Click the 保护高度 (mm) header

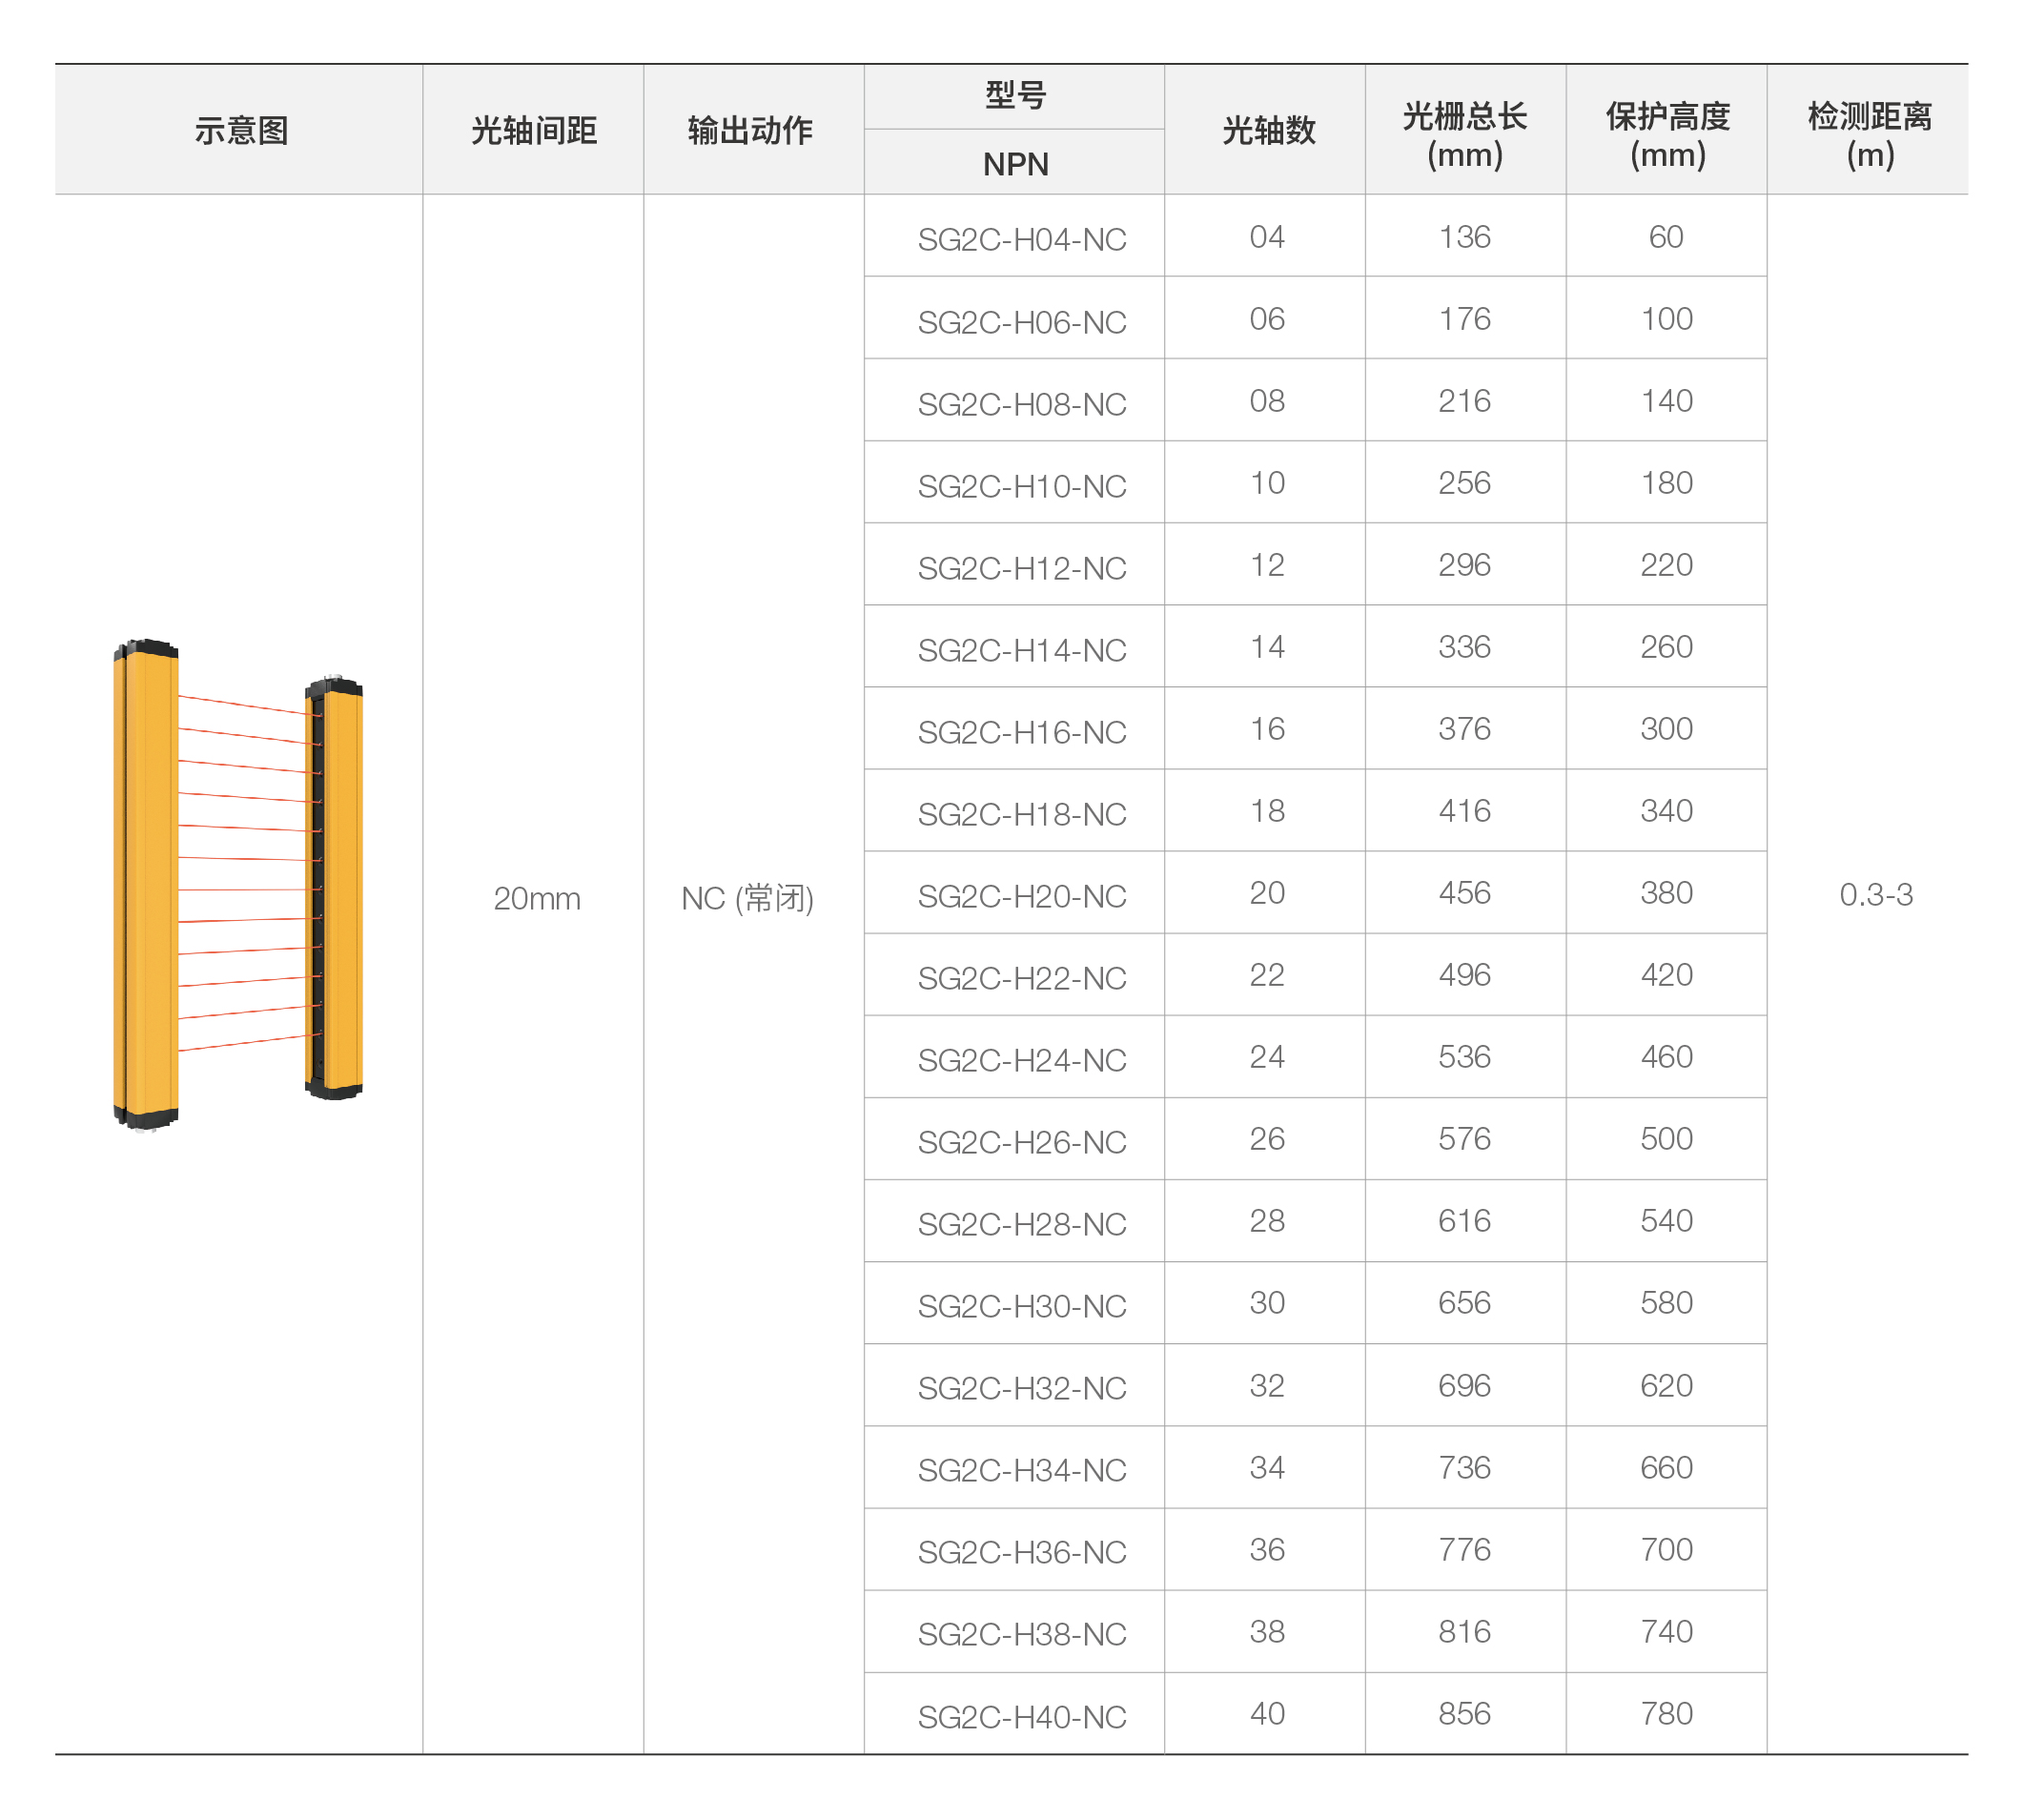click(1667, 134)
